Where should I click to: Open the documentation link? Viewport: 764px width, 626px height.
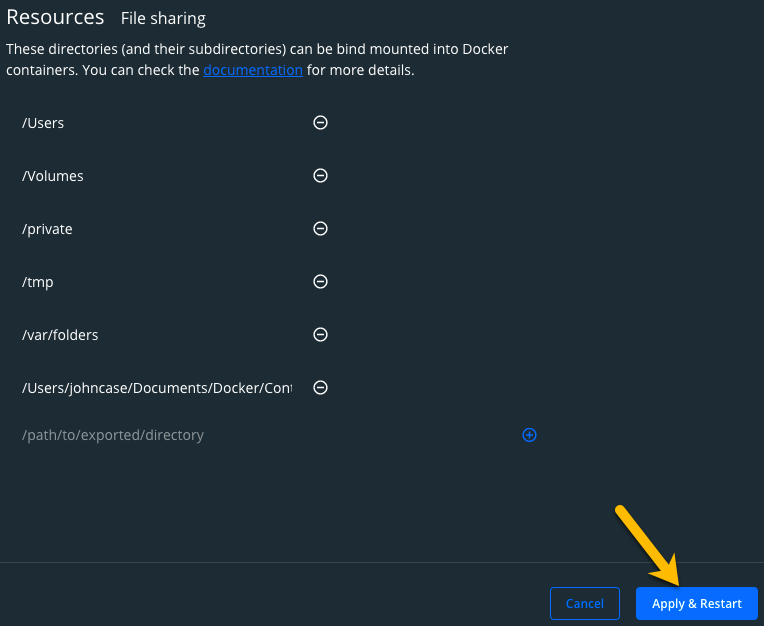(253, 70)
